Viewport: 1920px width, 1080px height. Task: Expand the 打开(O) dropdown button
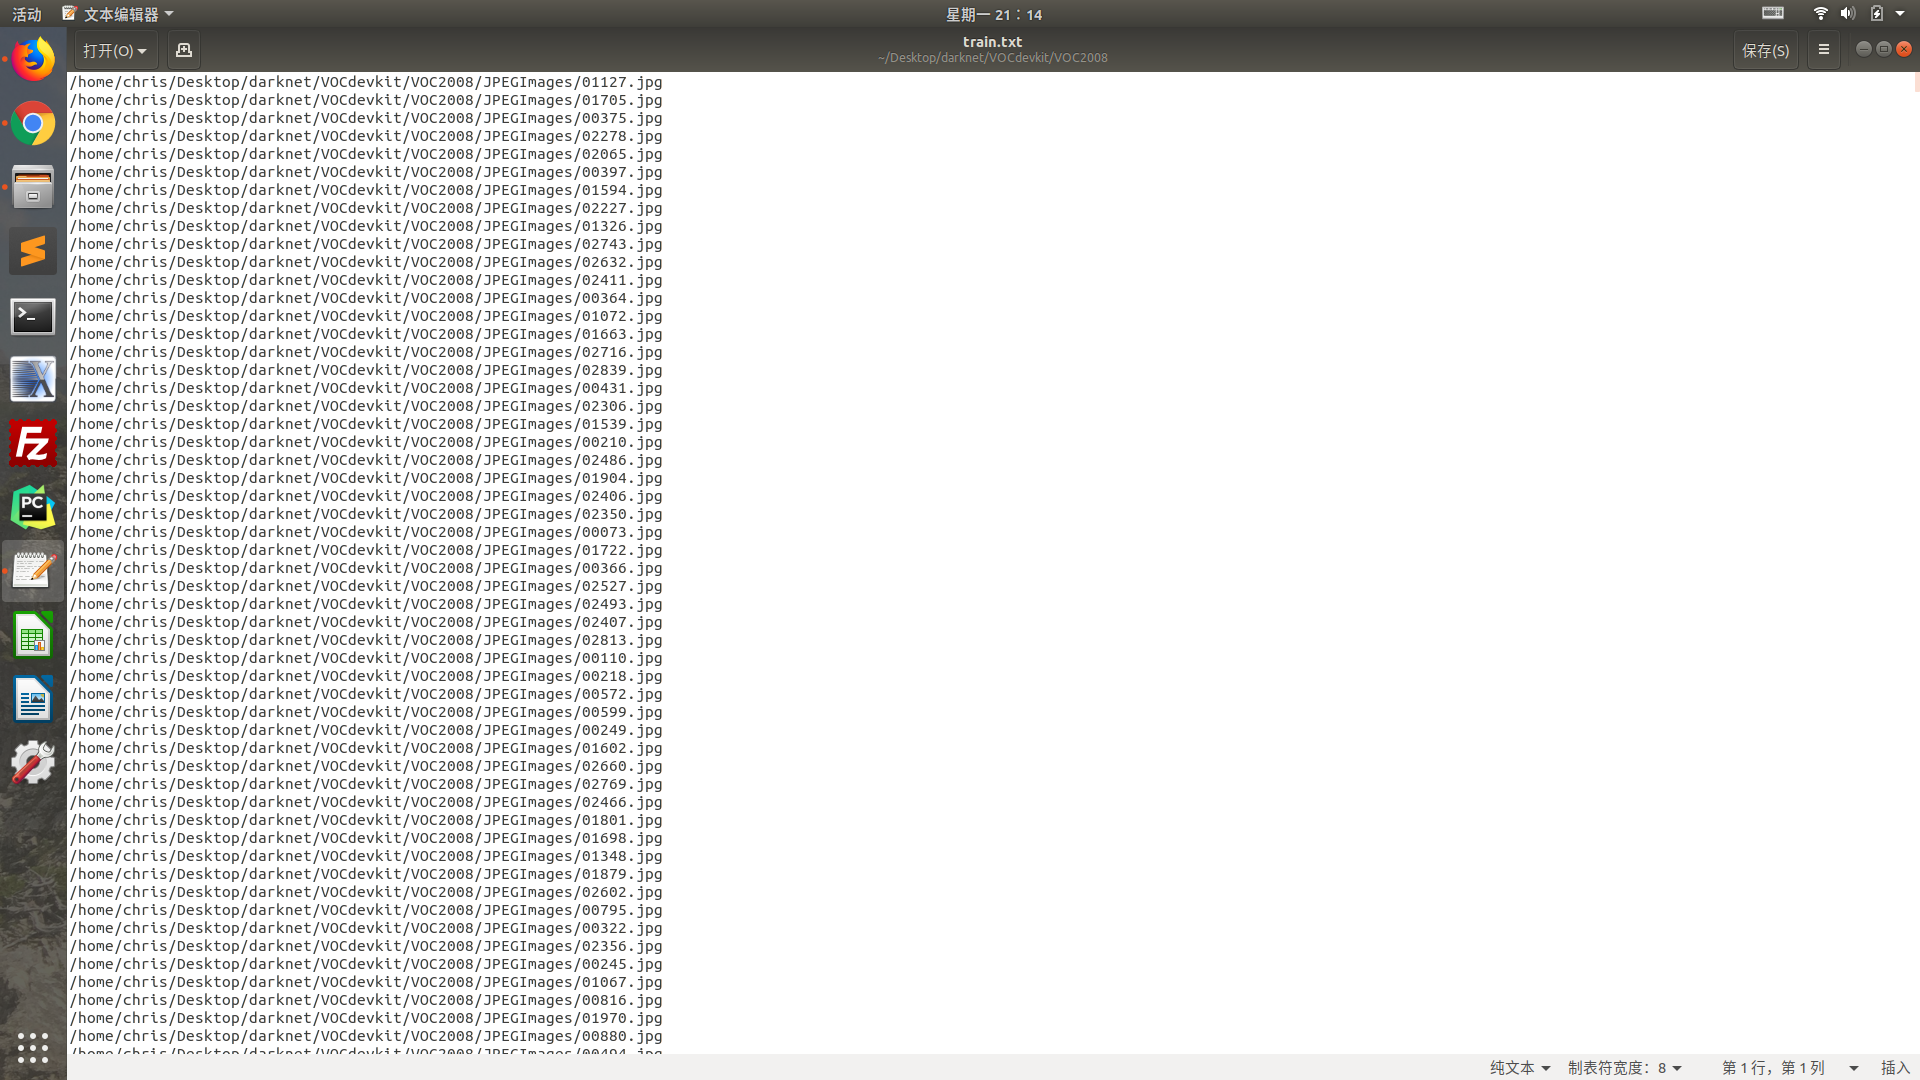[115, 50]
